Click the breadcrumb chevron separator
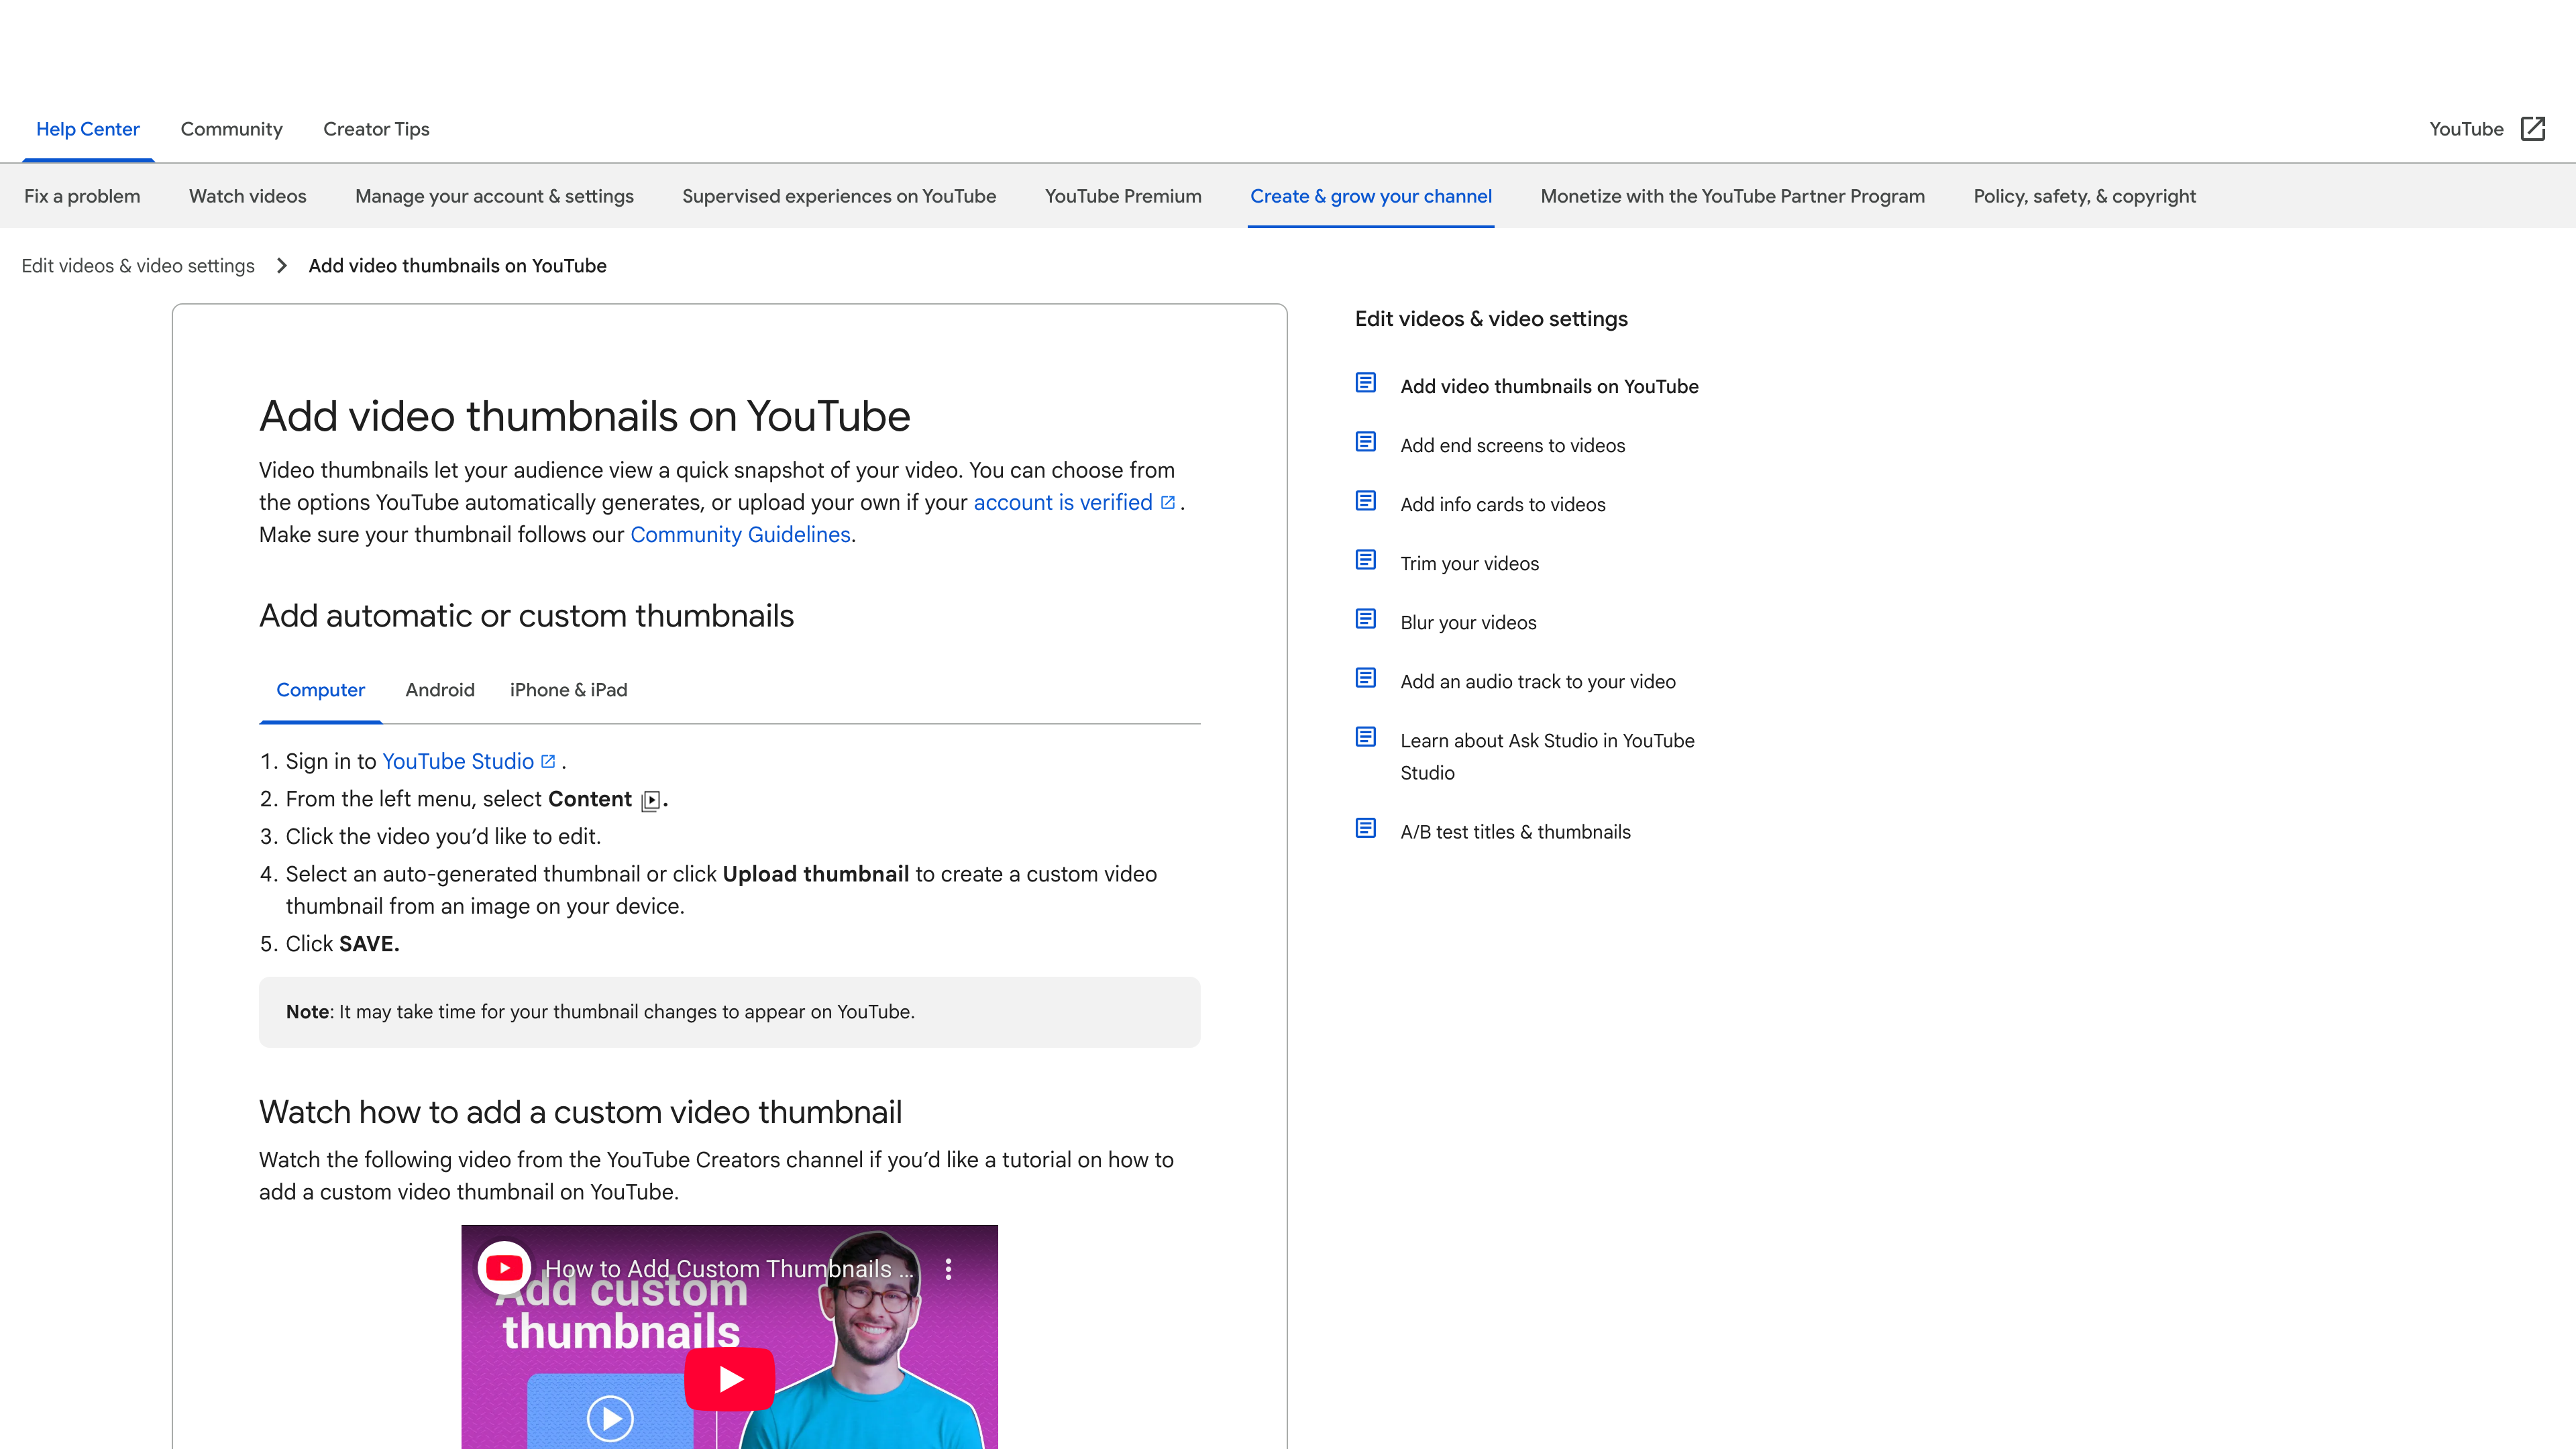Screen dimensions: 2576x1449 click(x=283, y=265)
